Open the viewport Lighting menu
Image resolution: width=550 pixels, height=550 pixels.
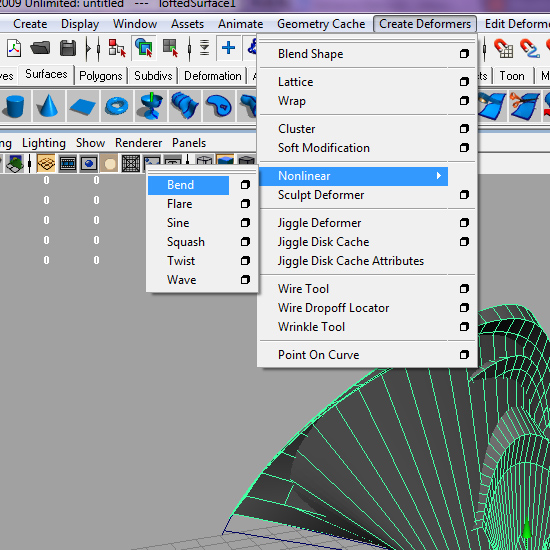pyautogui.click(x=44, y=143)
